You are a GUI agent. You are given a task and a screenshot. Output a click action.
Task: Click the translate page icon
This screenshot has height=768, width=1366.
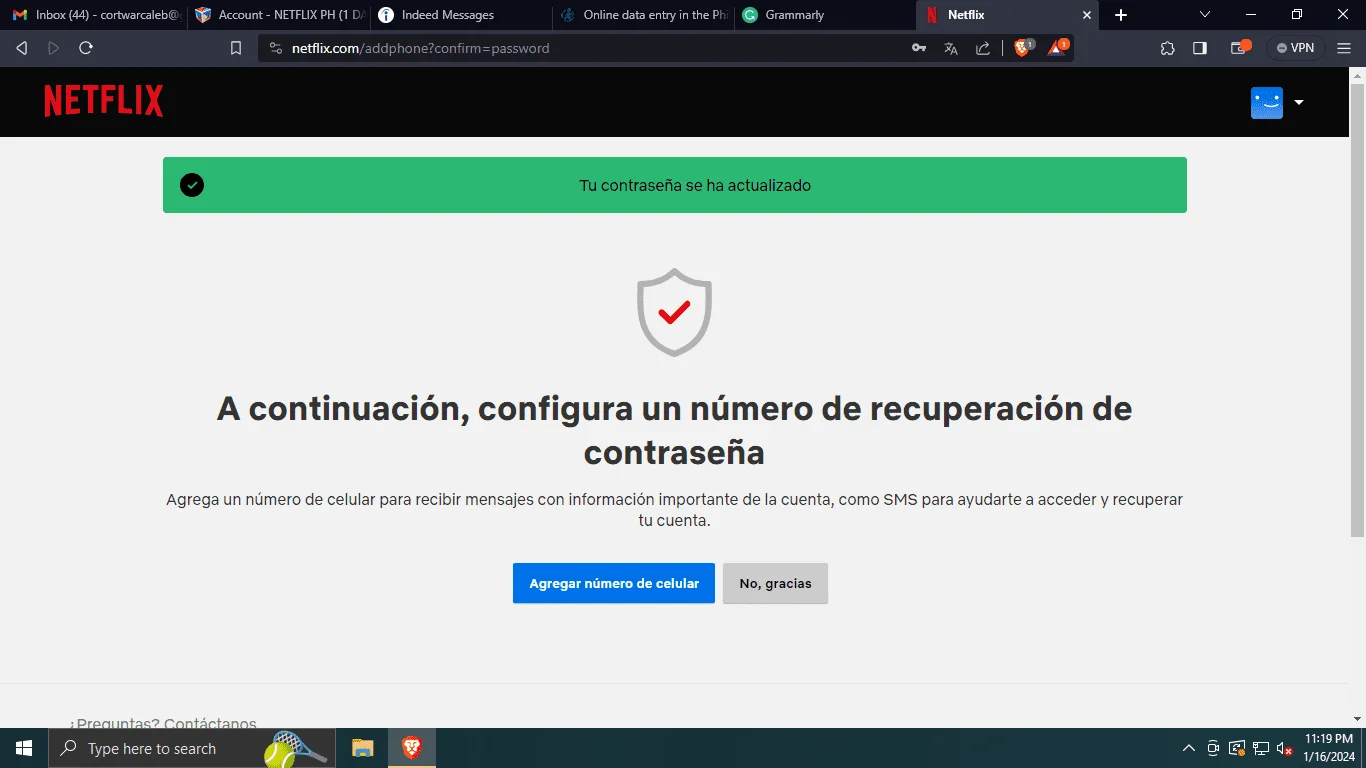(x=951, y=48)
